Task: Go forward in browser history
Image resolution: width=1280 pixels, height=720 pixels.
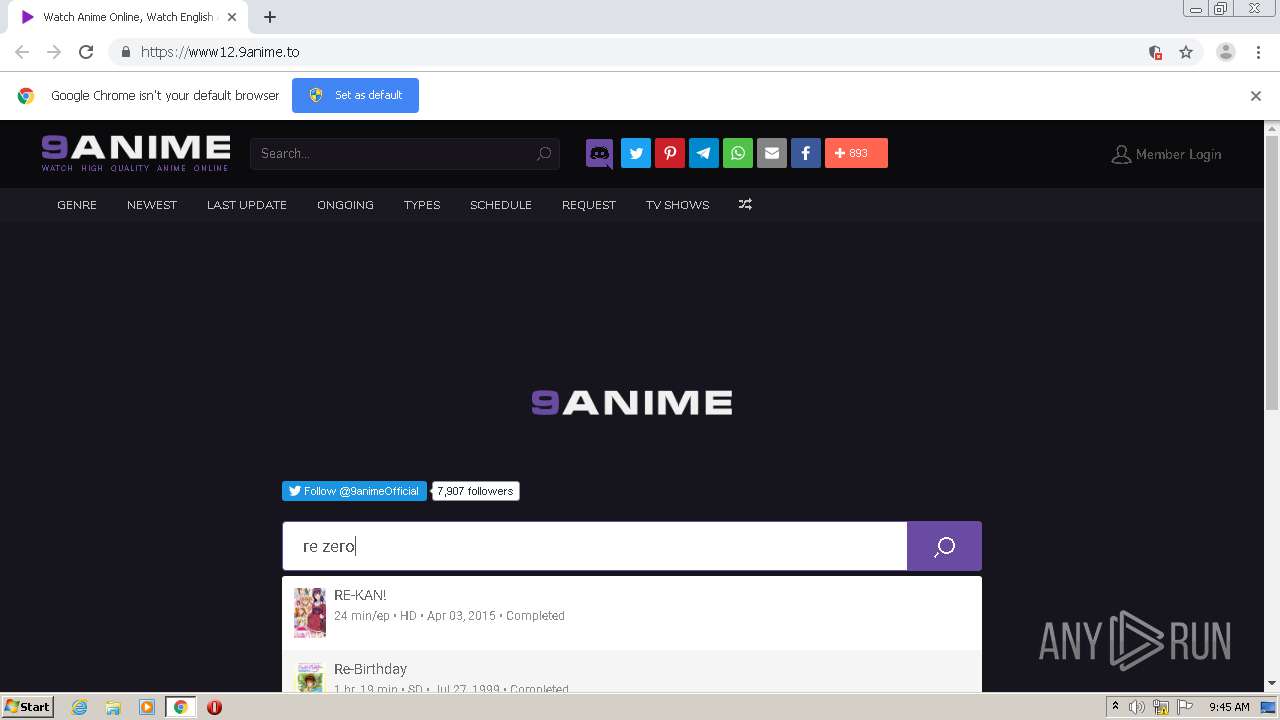Action: [54, 52]
